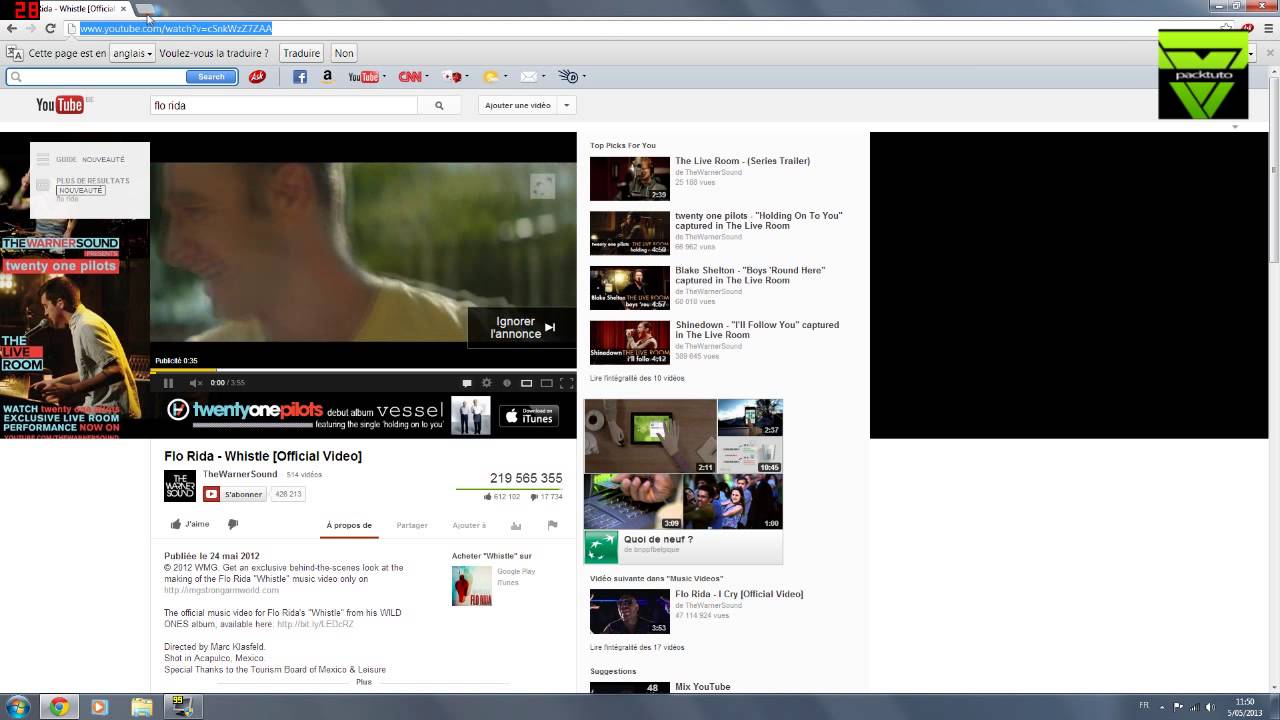Click Ajouter une vidéo button
This screenshot has width=1280, height=720.
coord(518,105)
